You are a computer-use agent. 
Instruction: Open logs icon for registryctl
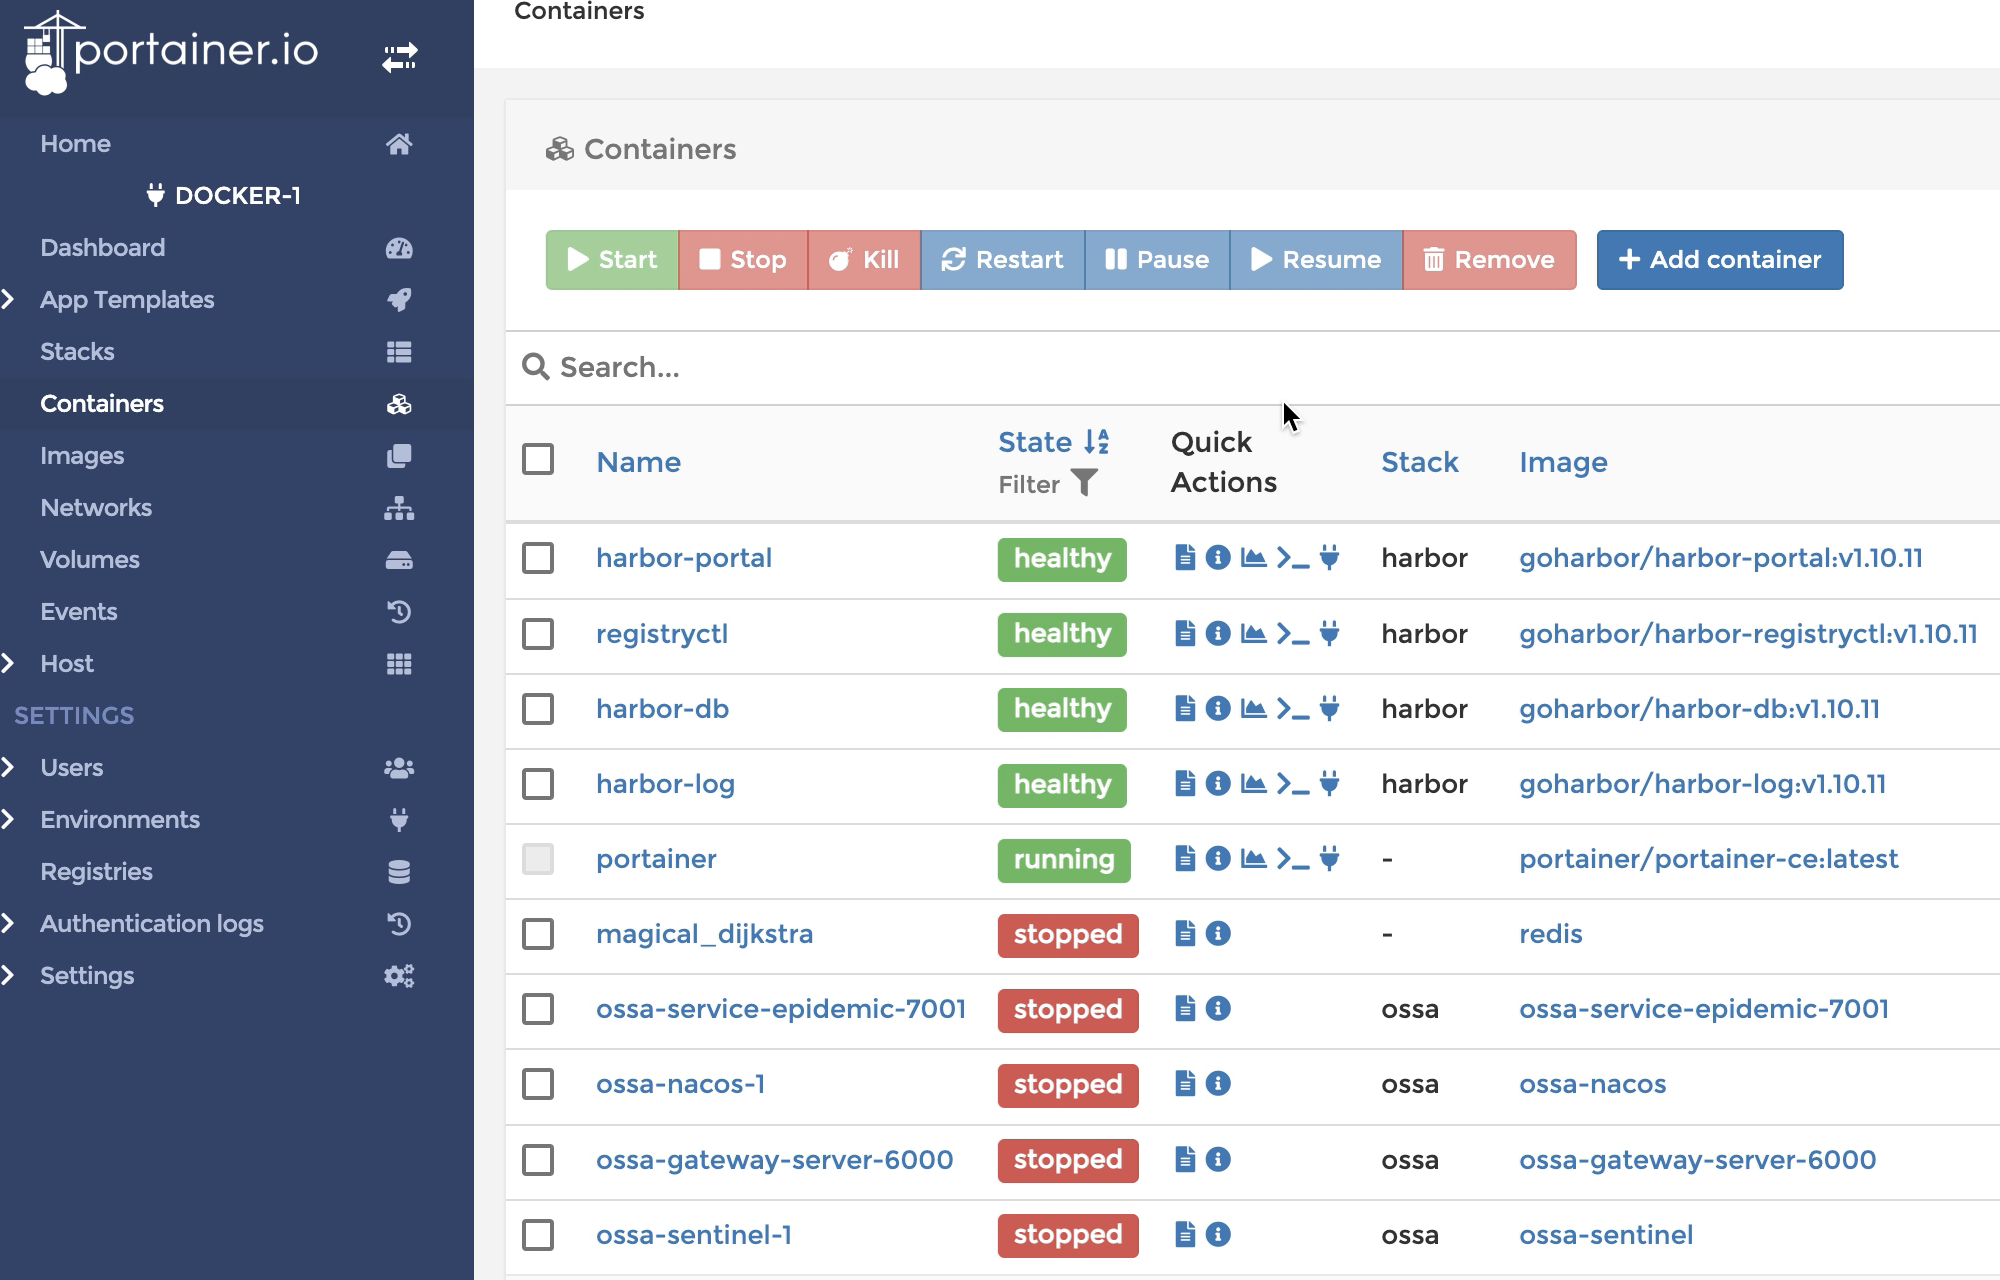[x=1185, y=633]
